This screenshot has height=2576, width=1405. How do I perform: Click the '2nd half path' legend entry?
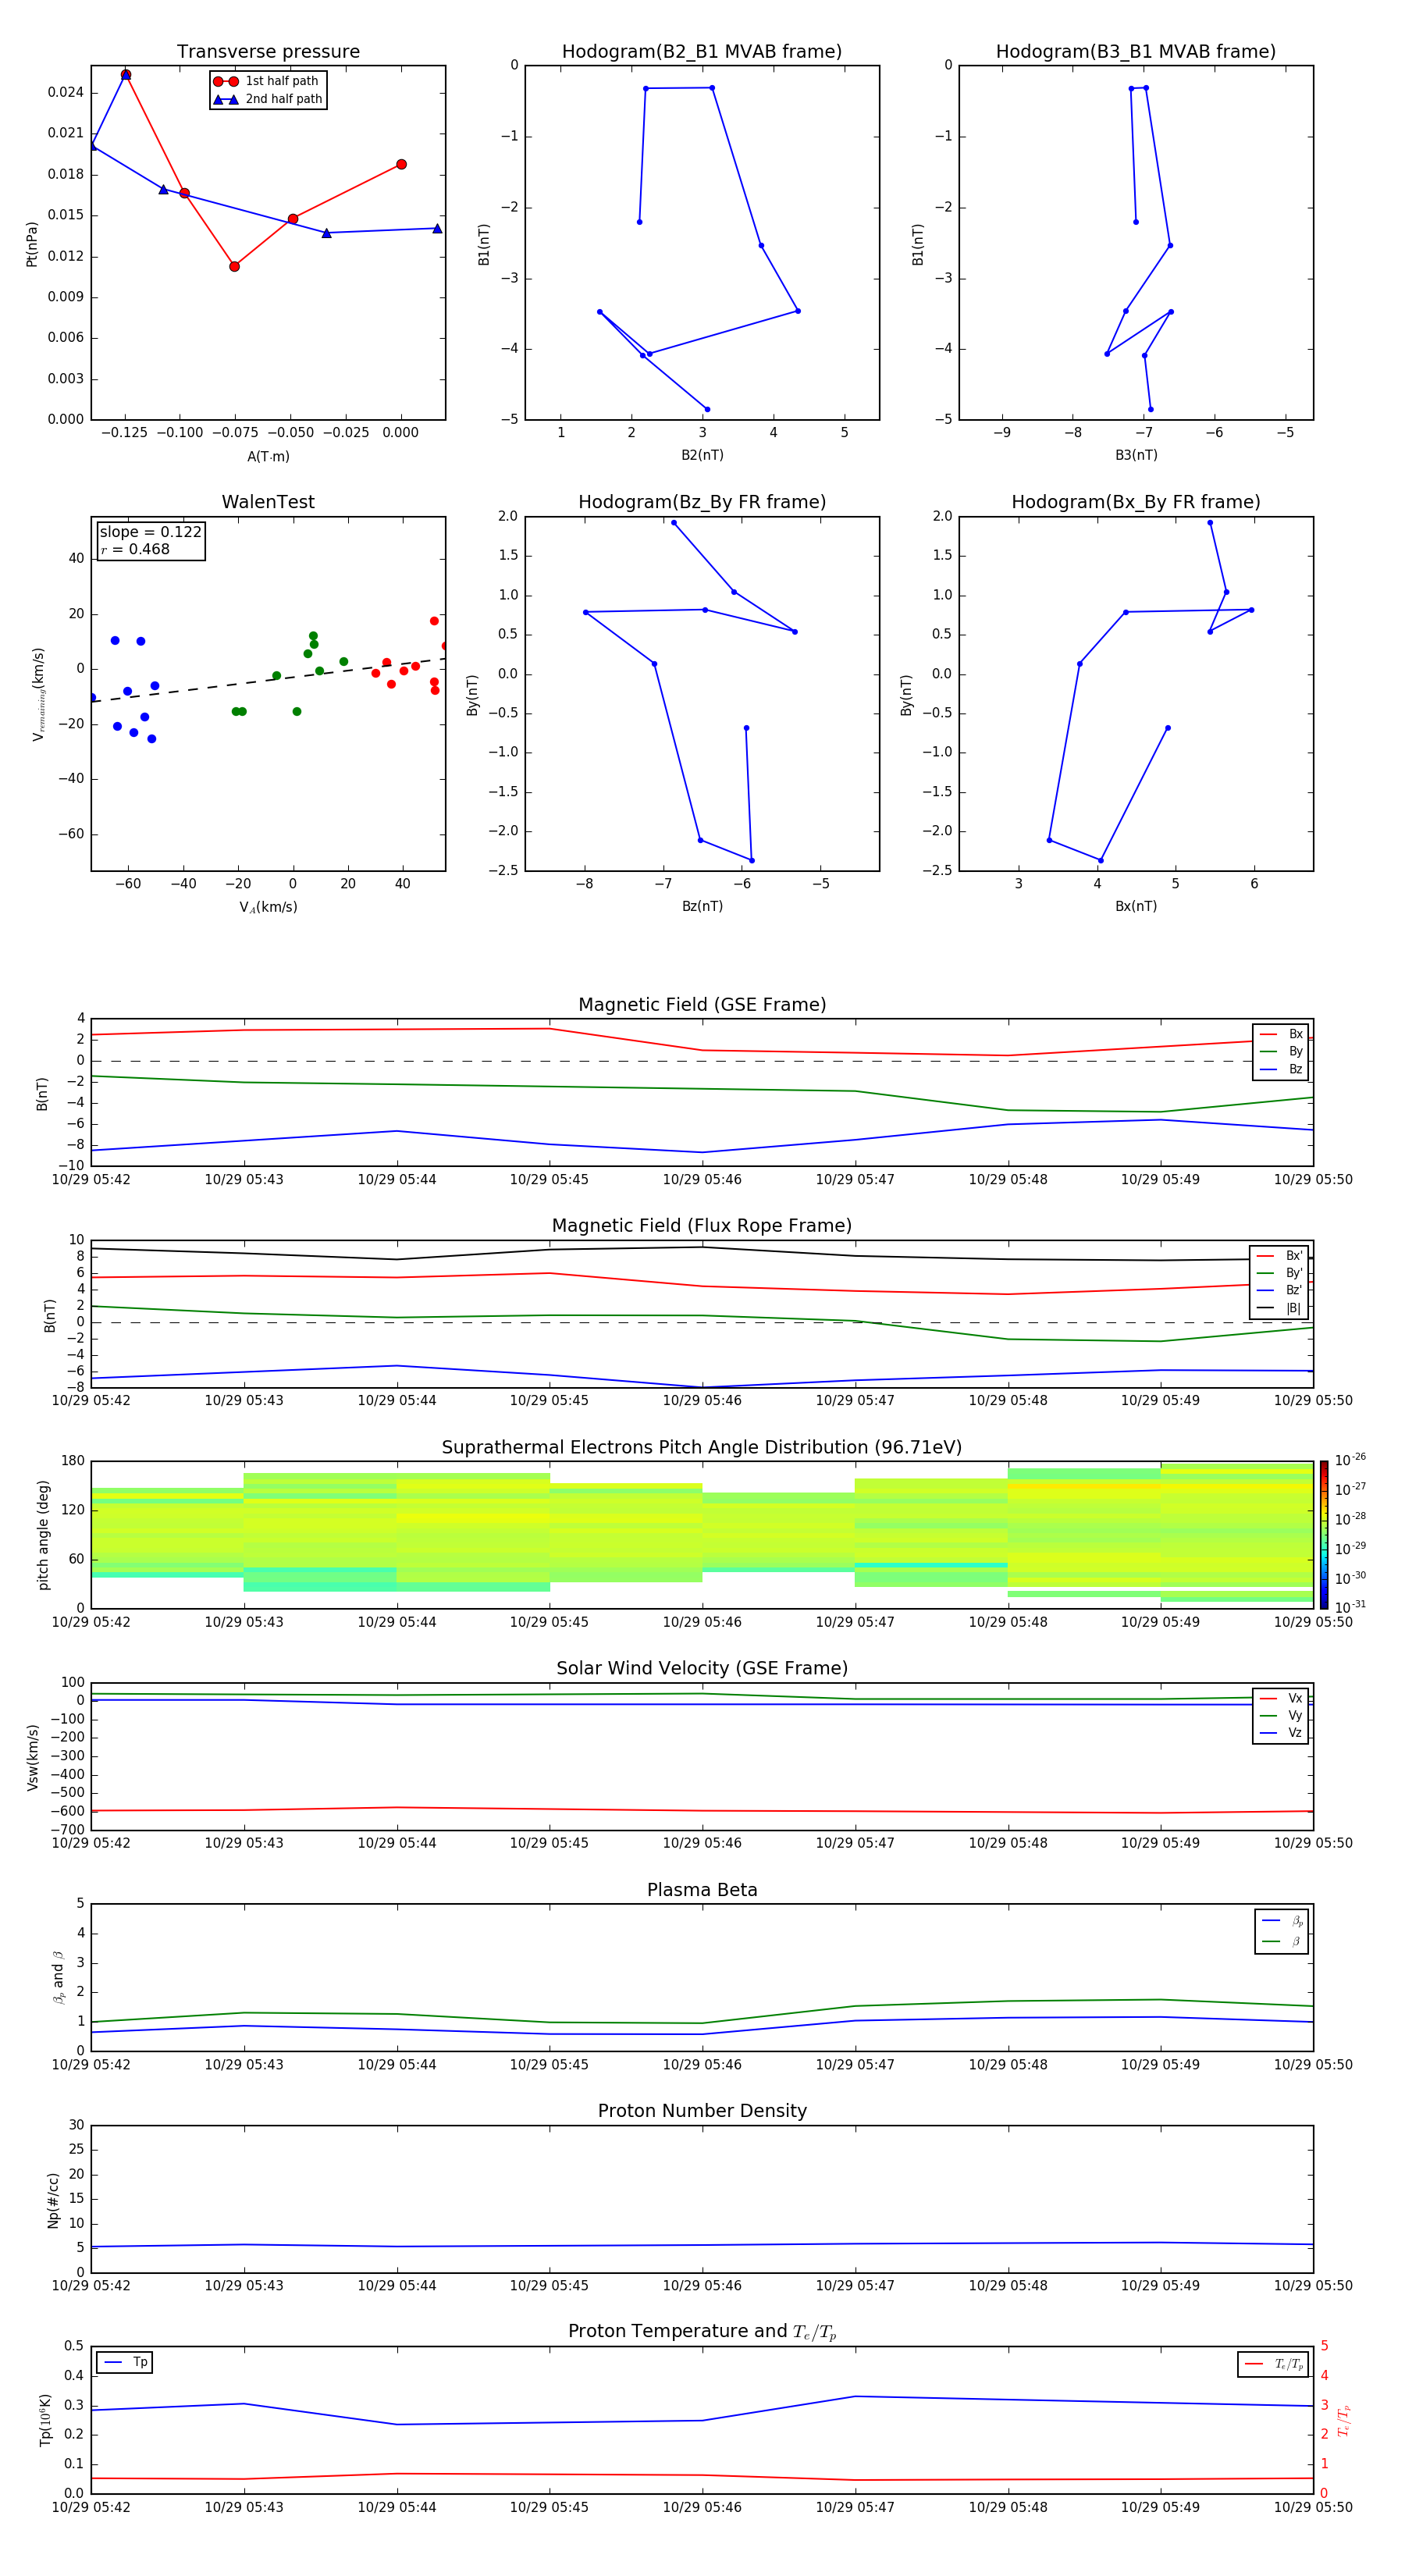click(267, 99)
